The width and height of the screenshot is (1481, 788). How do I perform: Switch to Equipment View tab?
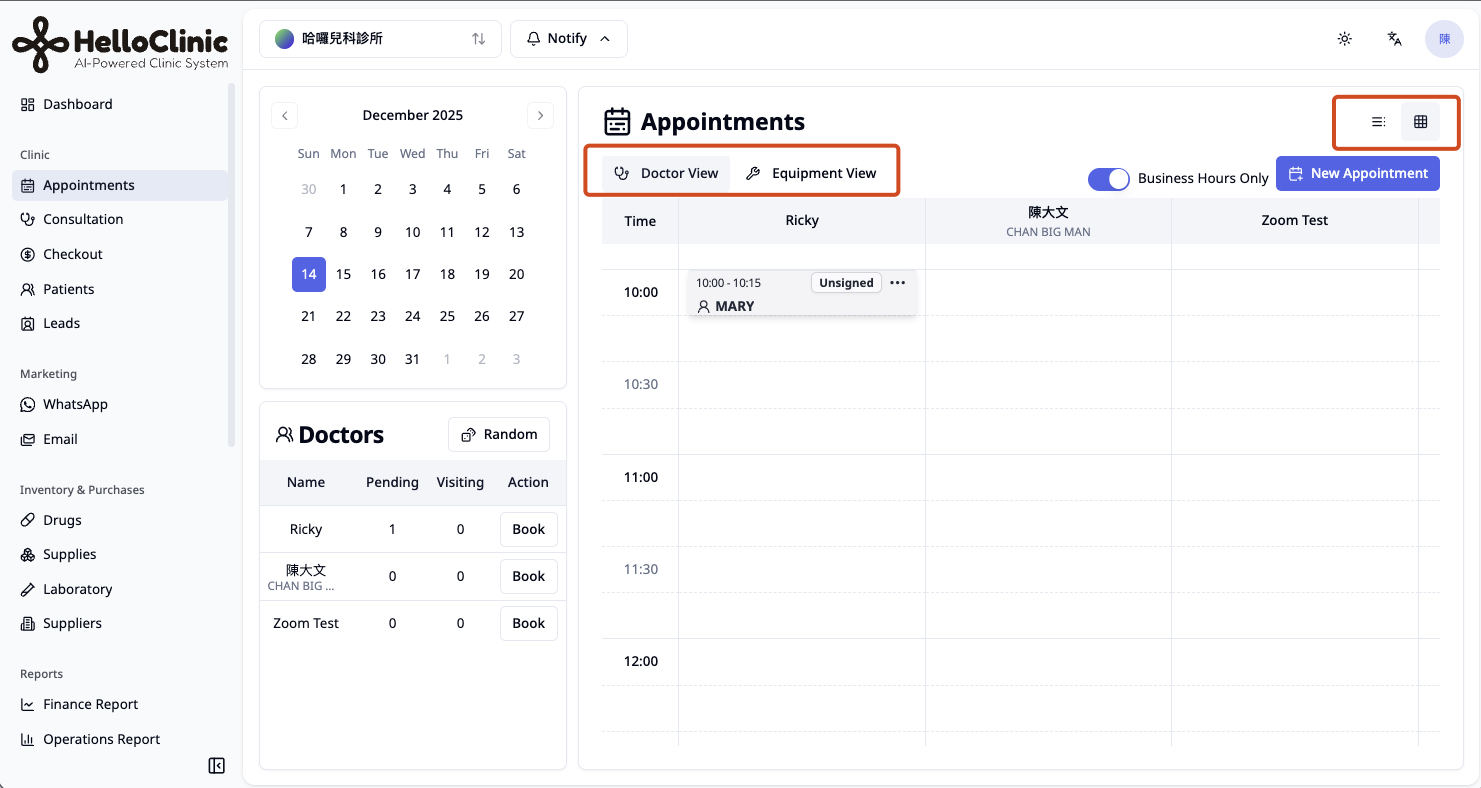point(812,173)
